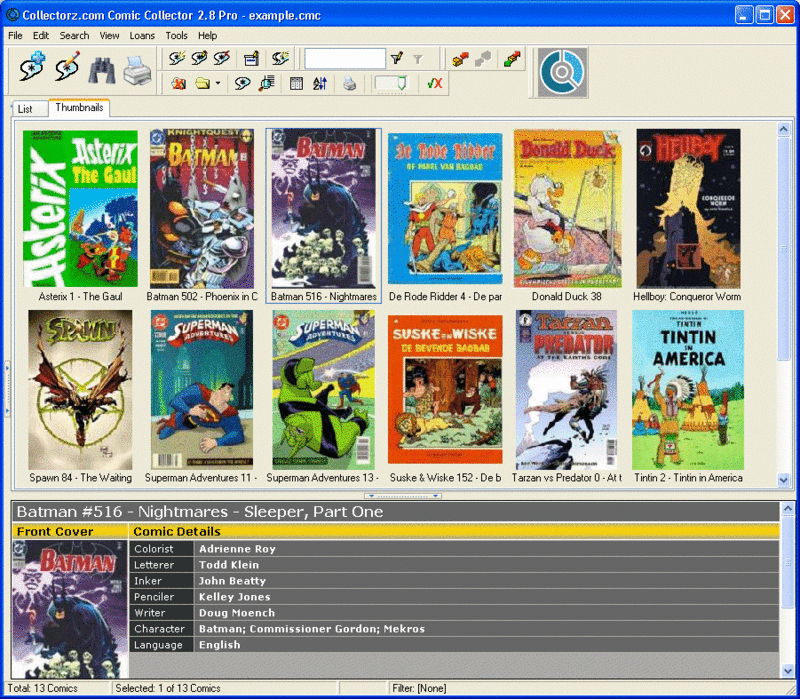Open the Find binoculars tool
The width and height of the screenshot is (800, 699).
pyautogui.click(x=102, y=70)
